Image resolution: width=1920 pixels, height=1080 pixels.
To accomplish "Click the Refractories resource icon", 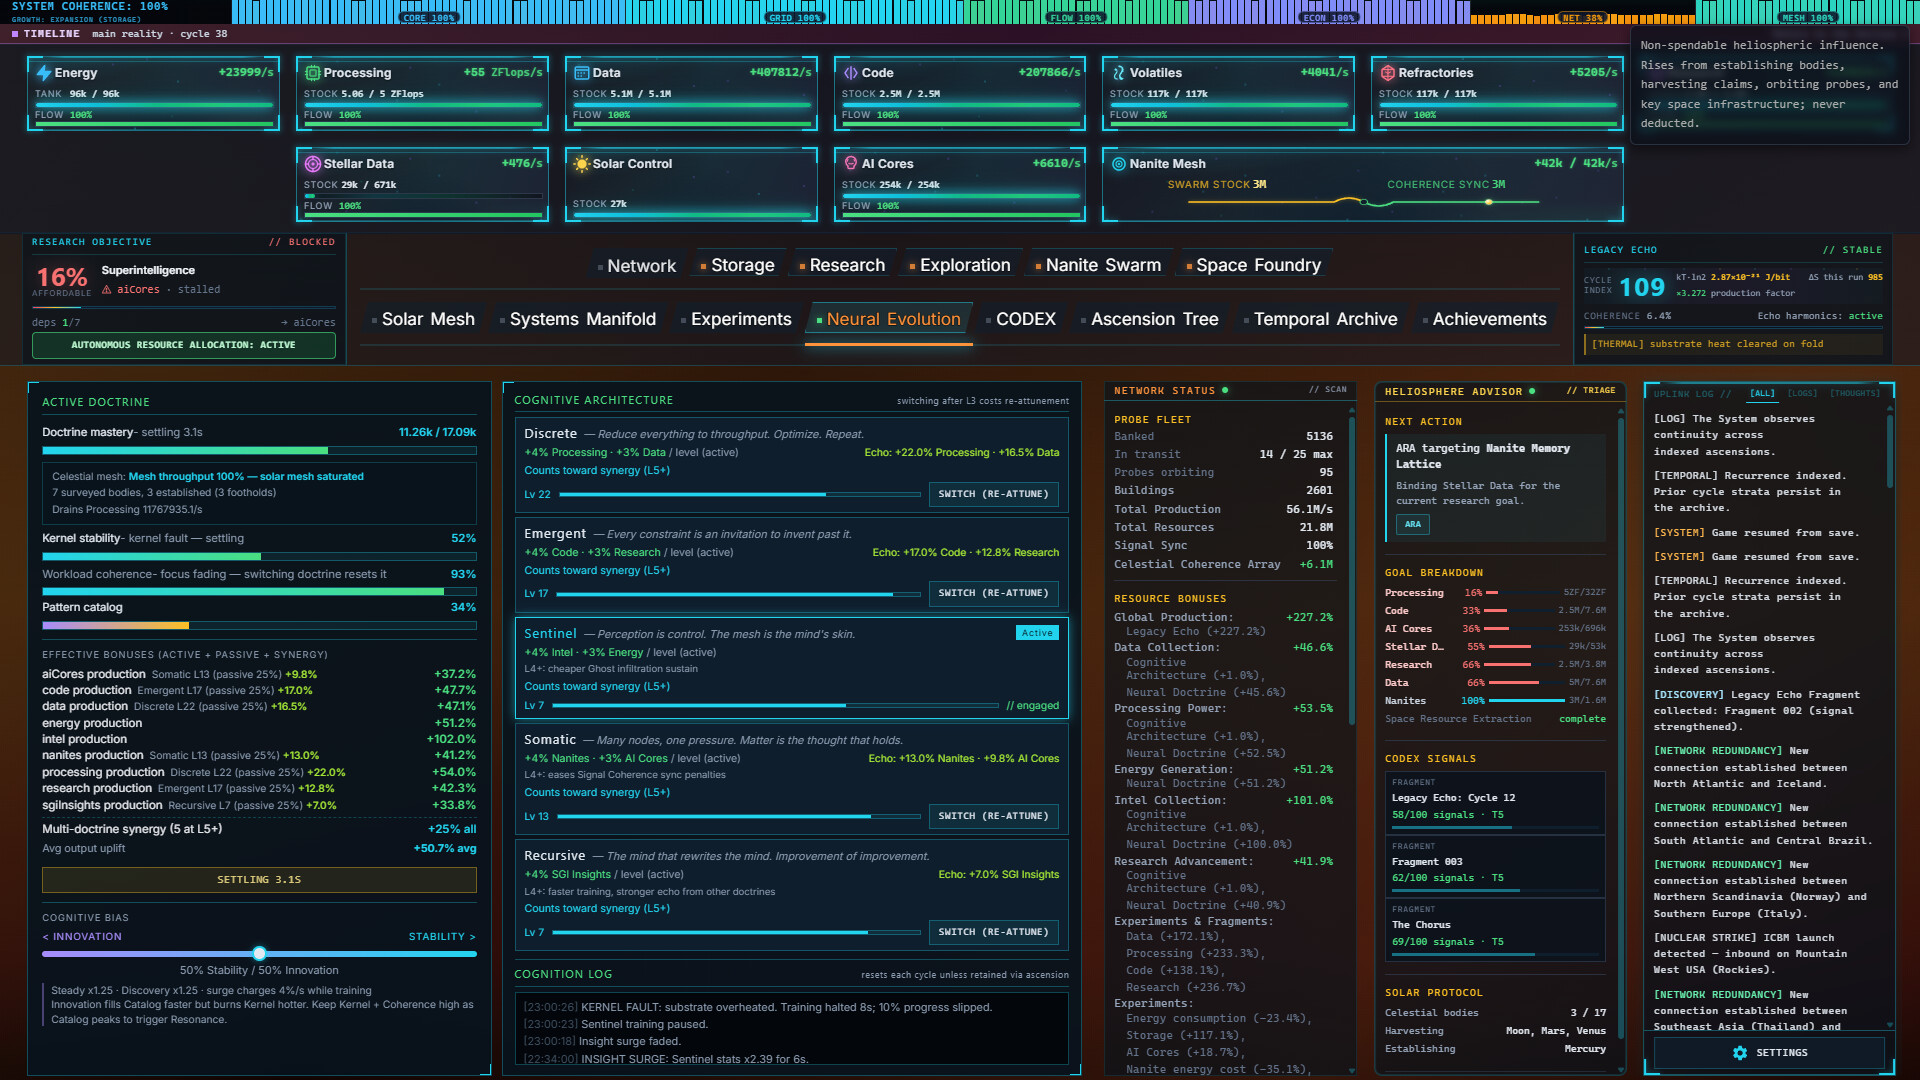I will pyautogui.click(x=1387, y=73).
